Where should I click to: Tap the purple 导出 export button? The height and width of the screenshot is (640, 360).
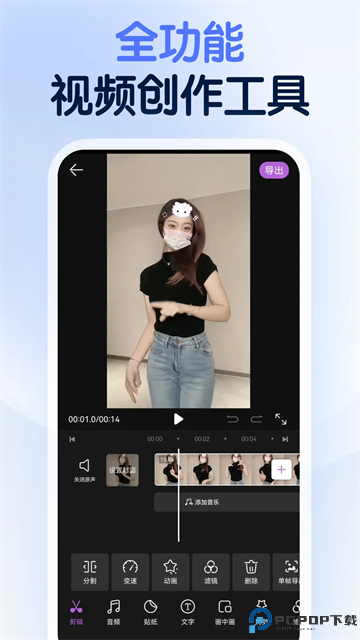[x=274, y=170]
